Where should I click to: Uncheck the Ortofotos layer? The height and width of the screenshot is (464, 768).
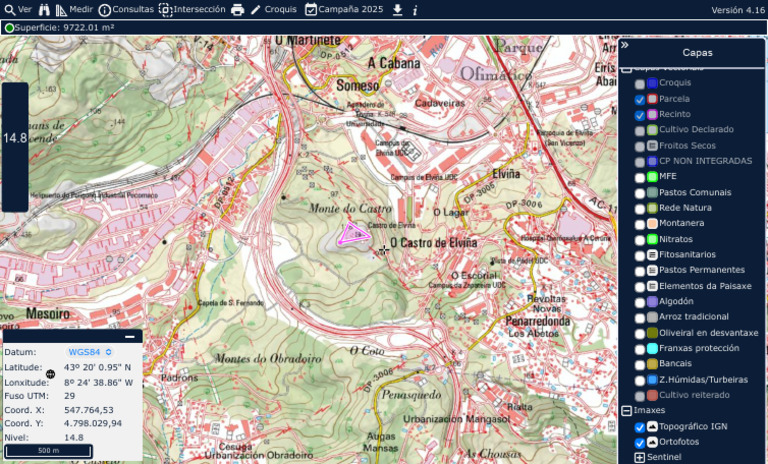pos(640,443)
